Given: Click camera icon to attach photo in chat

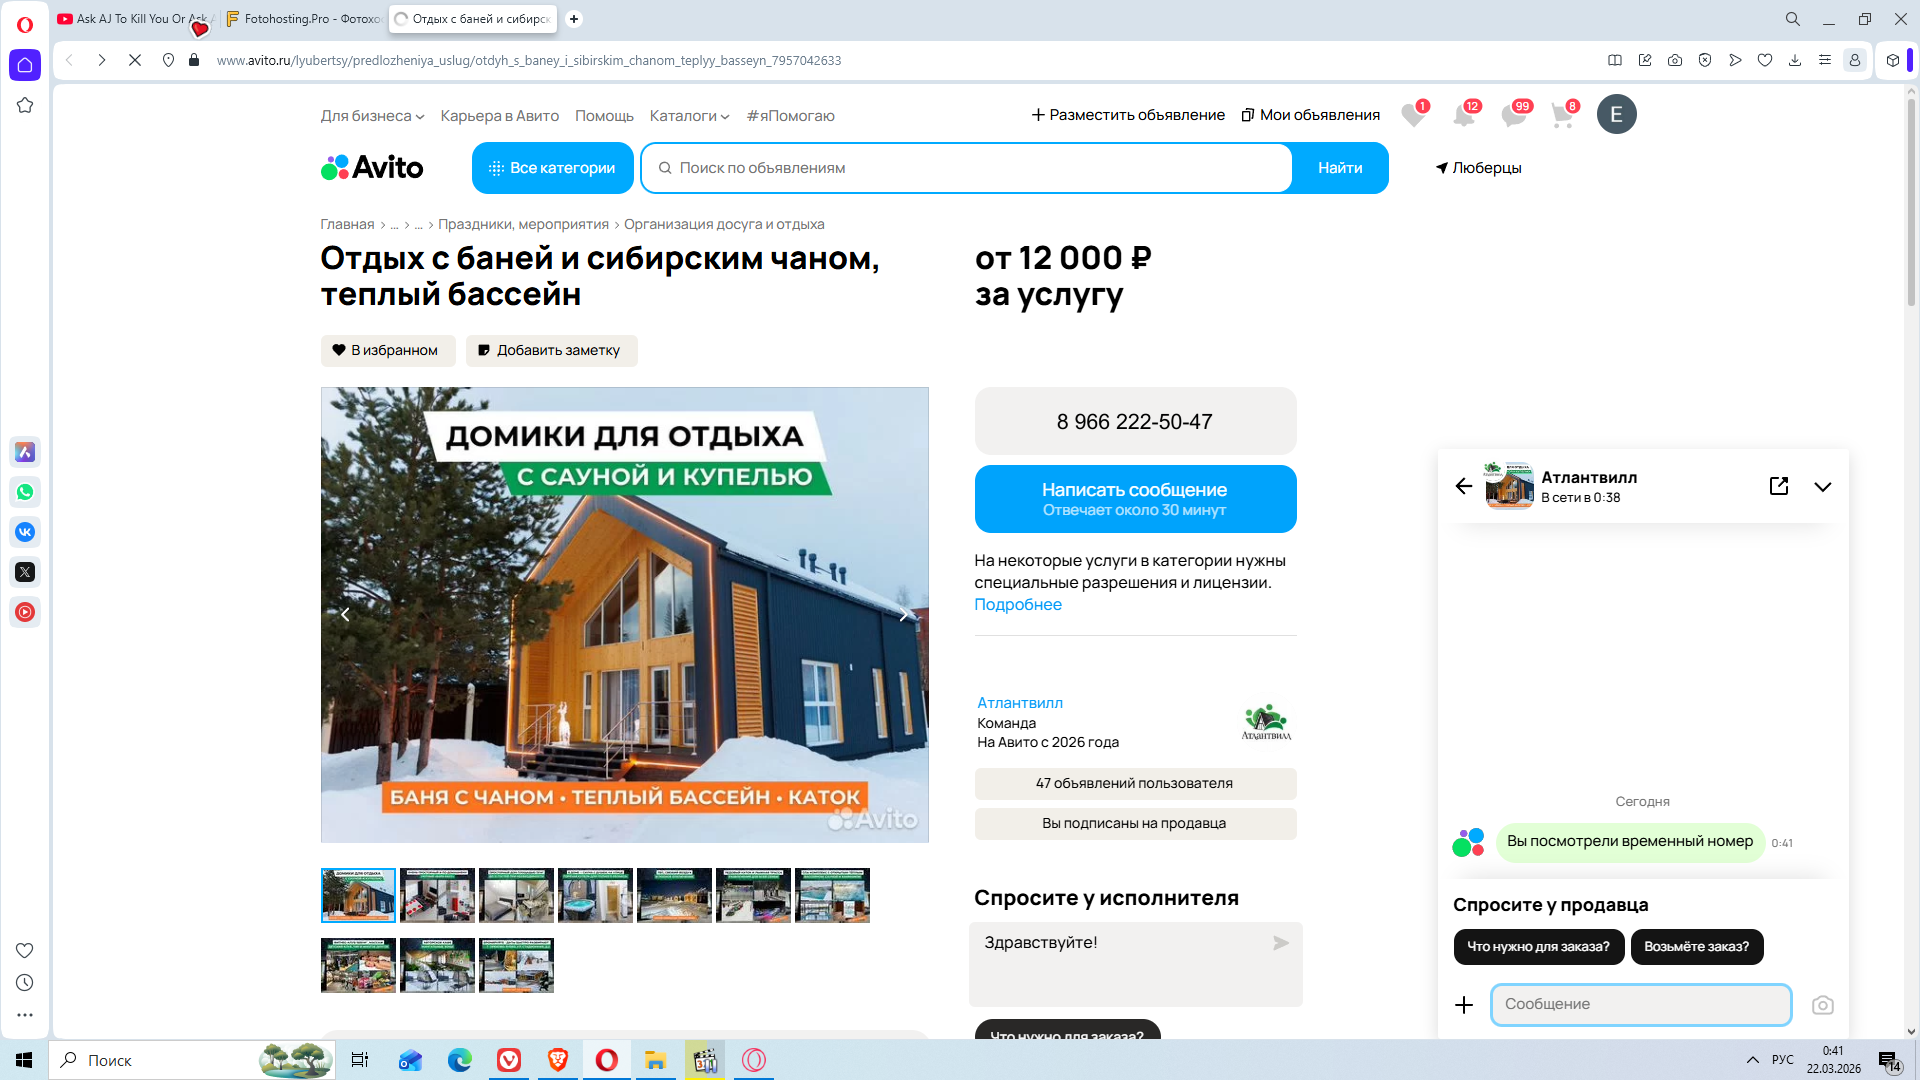Looking at the screenshot, I should click(1822, 1005).
